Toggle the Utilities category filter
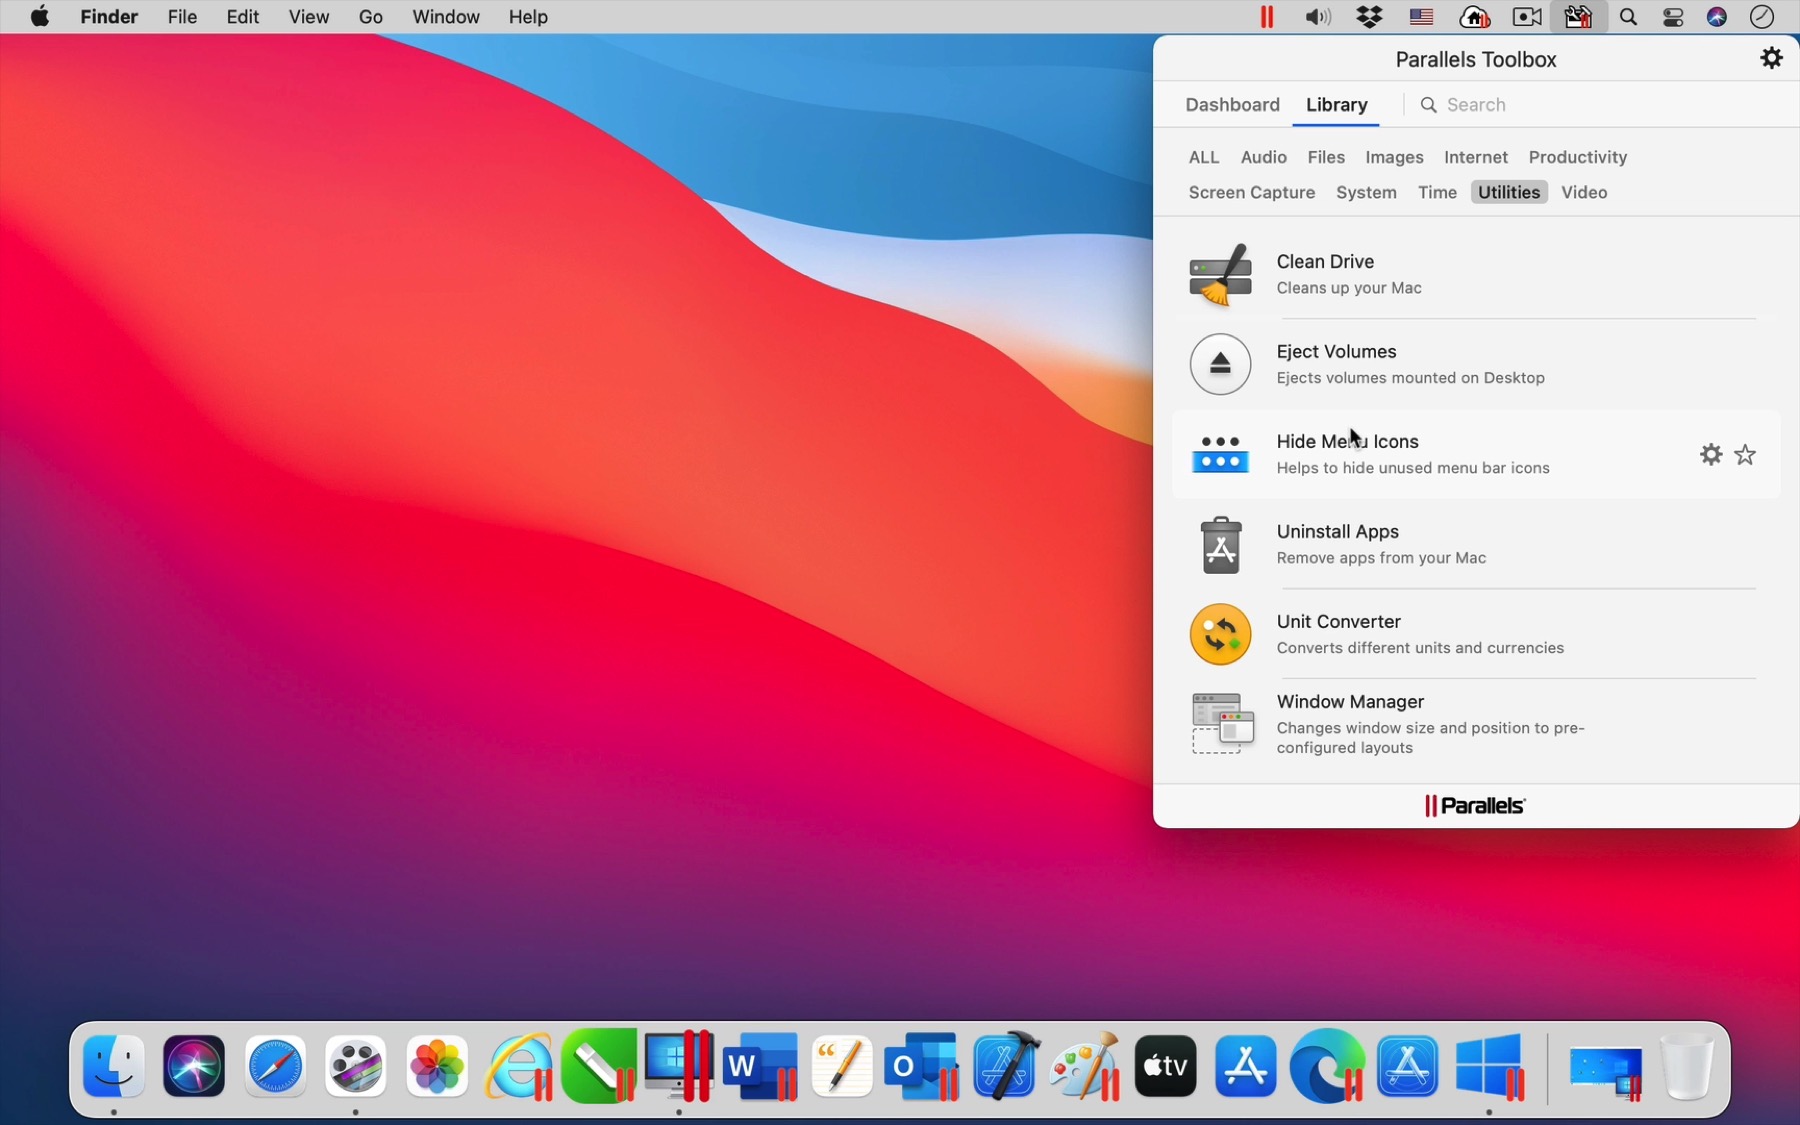 point(1508,192)
